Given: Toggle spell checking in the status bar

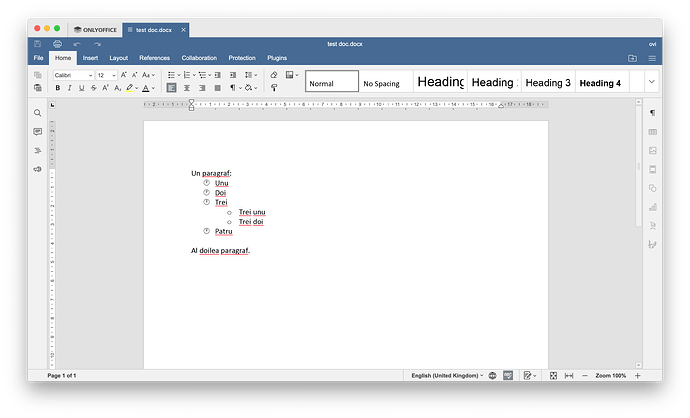Looking at the screenshot, I should (x=508, y=375).
